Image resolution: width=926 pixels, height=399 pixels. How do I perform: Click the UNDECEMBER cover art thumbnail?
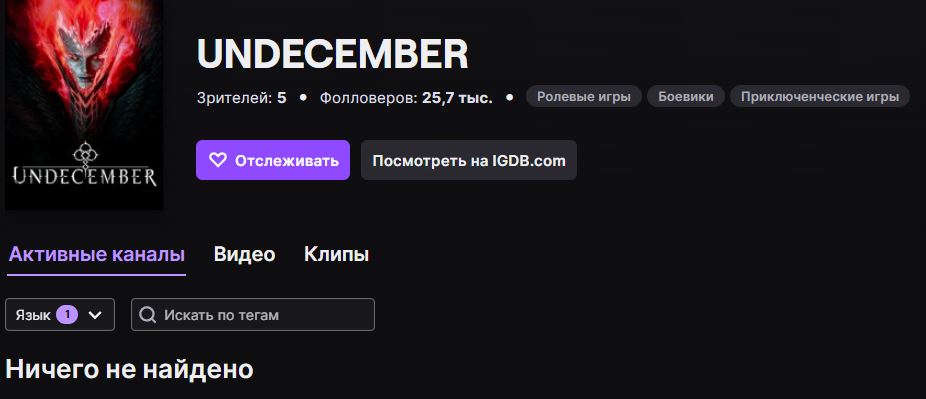coord(84,104)
